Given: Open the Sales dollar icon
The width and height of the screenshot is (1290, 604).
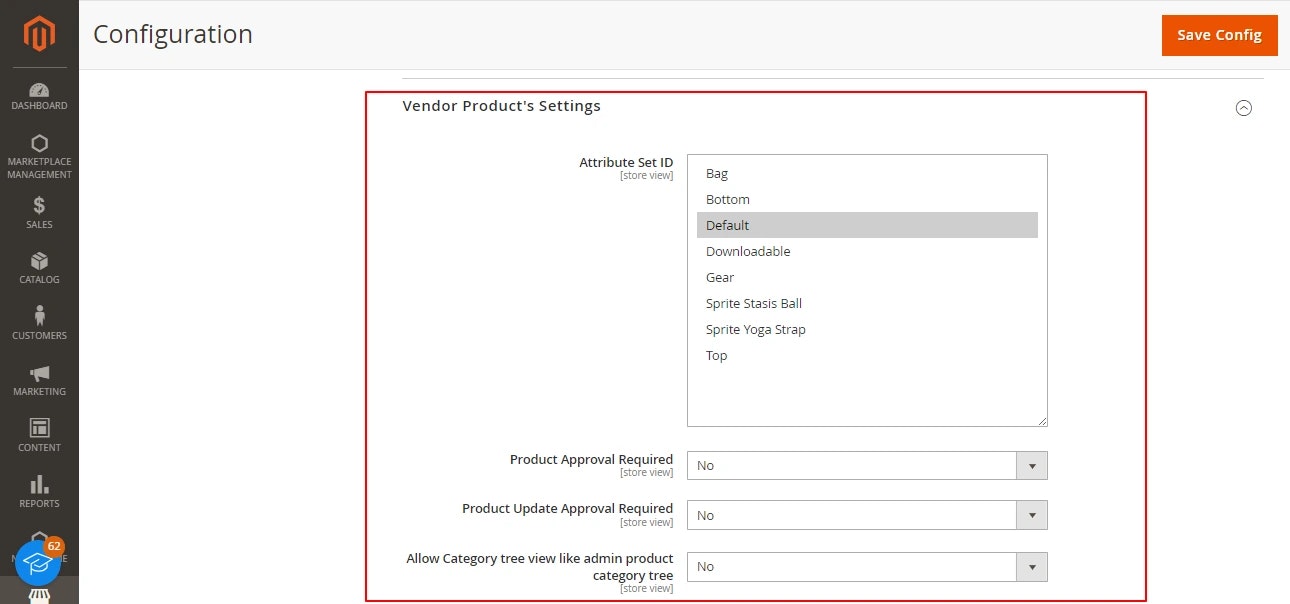Looking at the screenshot, I should click(x=39, y=205).
